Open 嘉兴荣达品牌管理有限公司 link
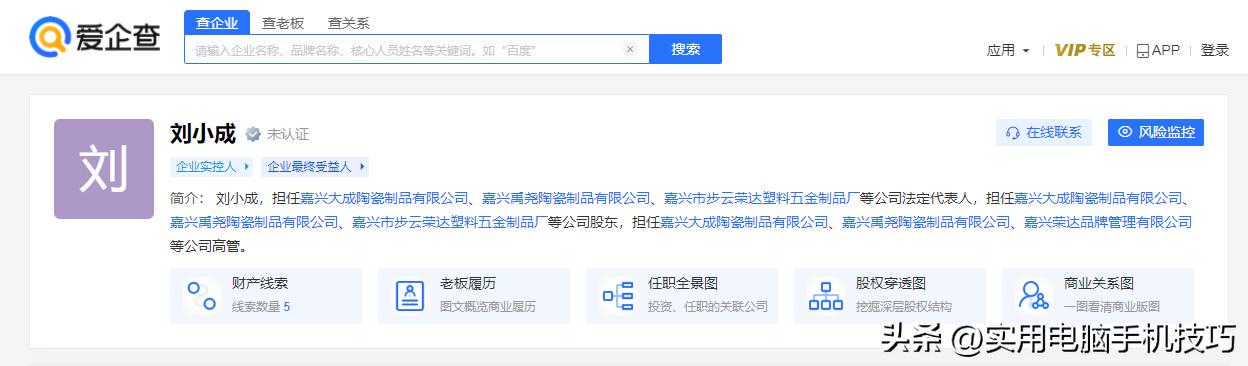 [x=1108, y=222]
